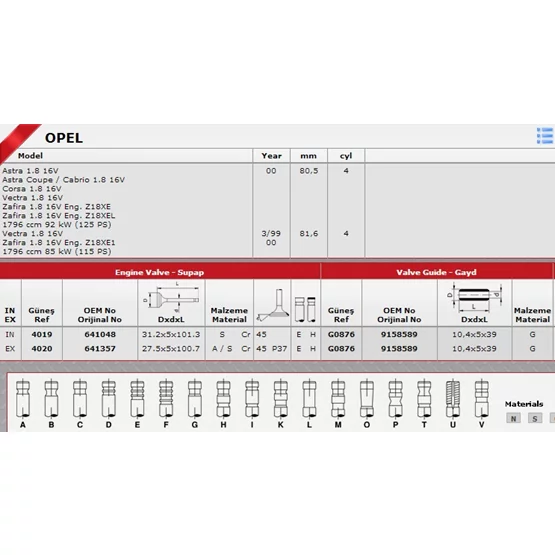Viewport: 555px width, 555px height.
Task: Select valve stem type I icon
Action: (252, 399)
